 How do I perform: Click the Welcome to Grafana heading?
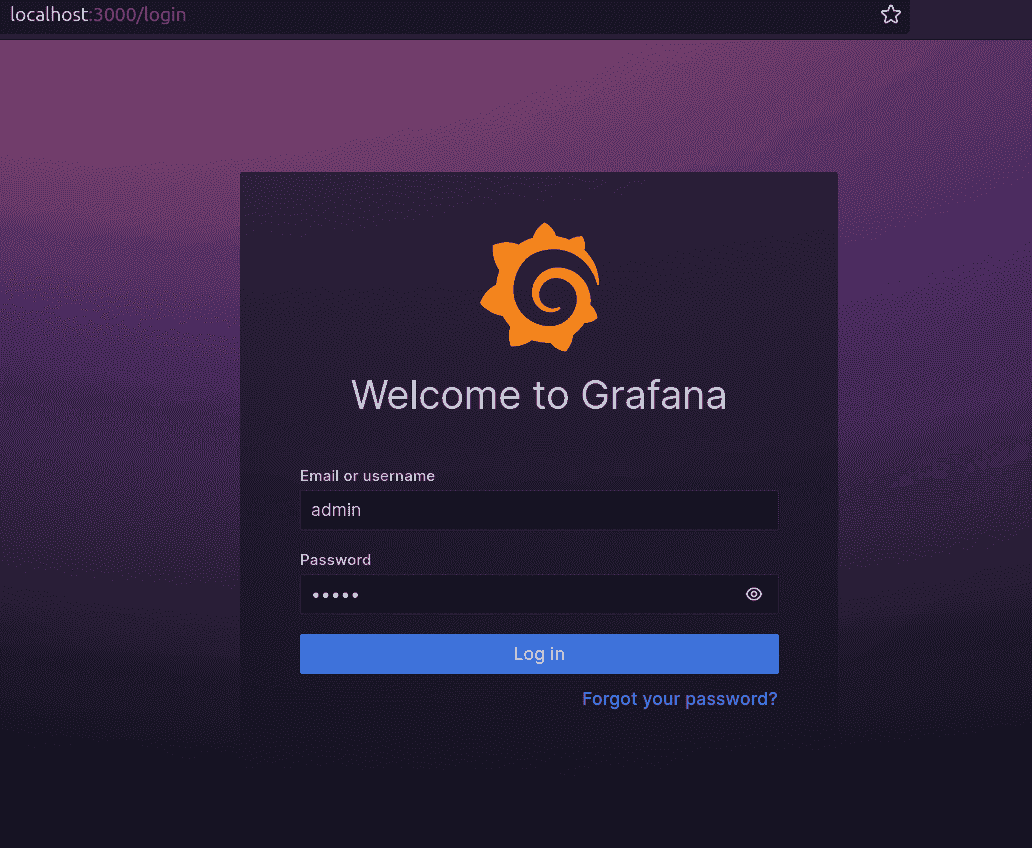pyautogui.click(x=539, y=395)
